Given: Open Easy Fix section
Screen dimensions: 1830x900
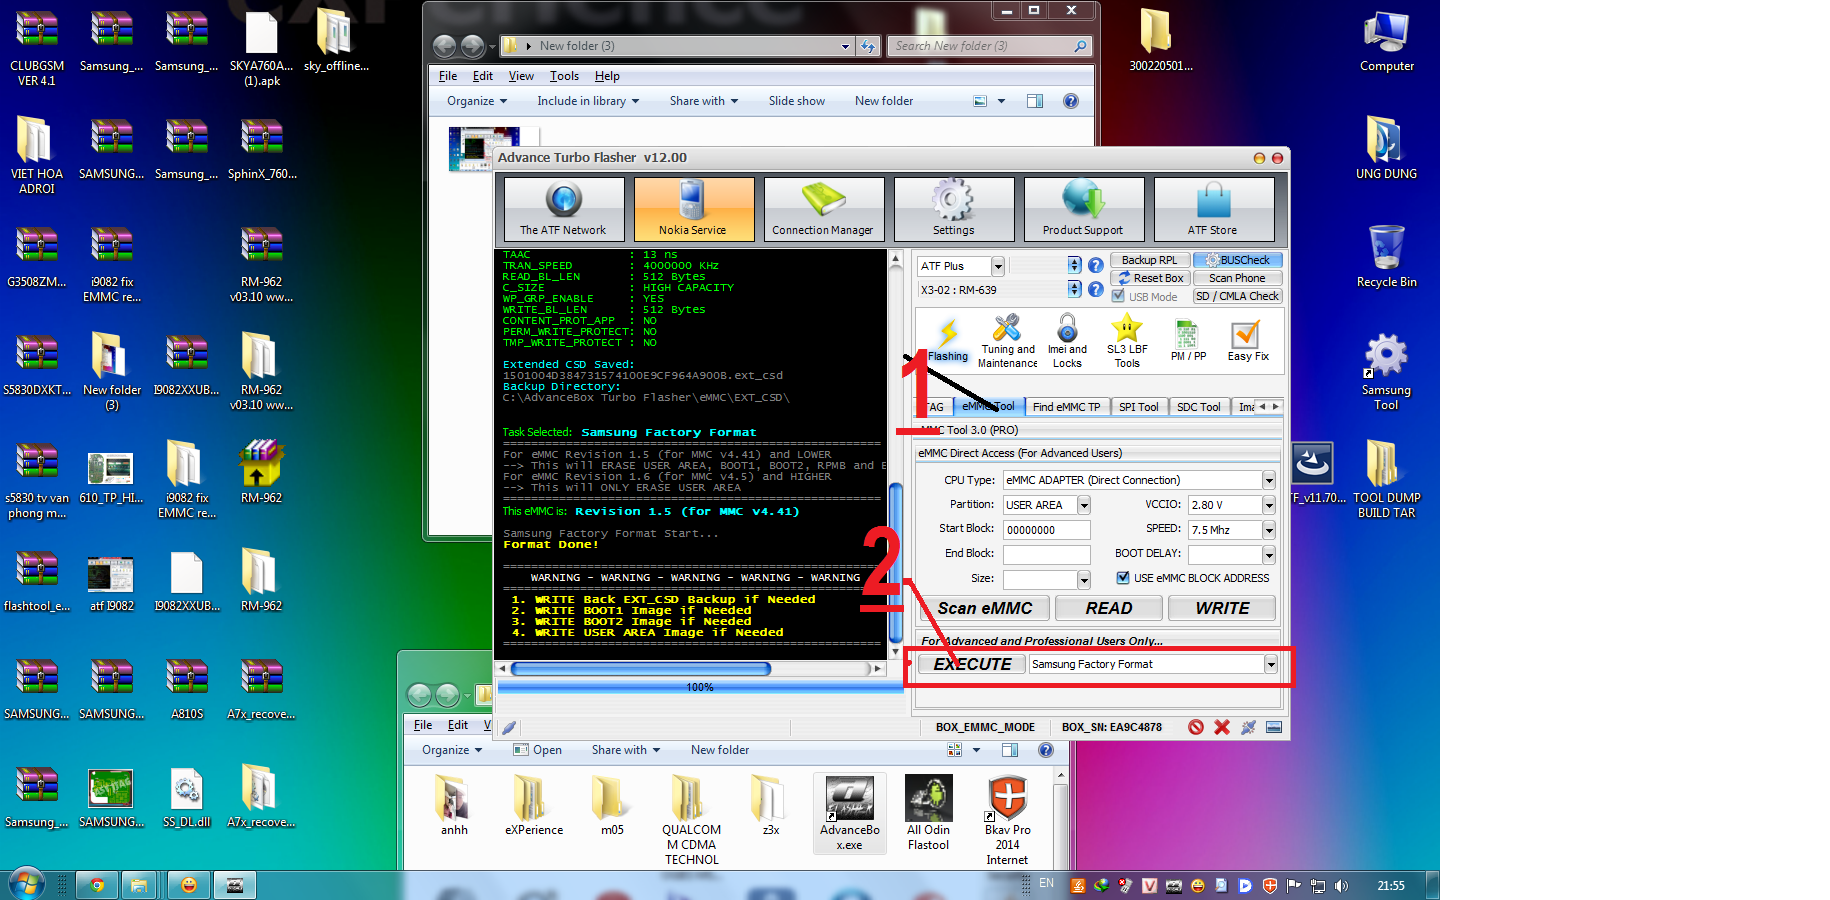Looking at the screenshot, I should click(1247, 342).
